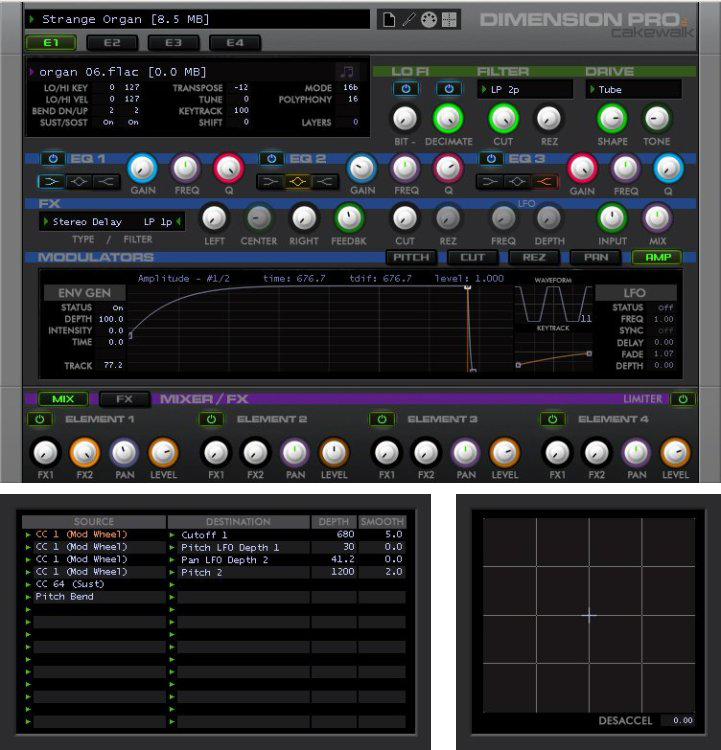Switch to element tab E4
The width and height of the screenshot is (721, 750).
(235, 43)
